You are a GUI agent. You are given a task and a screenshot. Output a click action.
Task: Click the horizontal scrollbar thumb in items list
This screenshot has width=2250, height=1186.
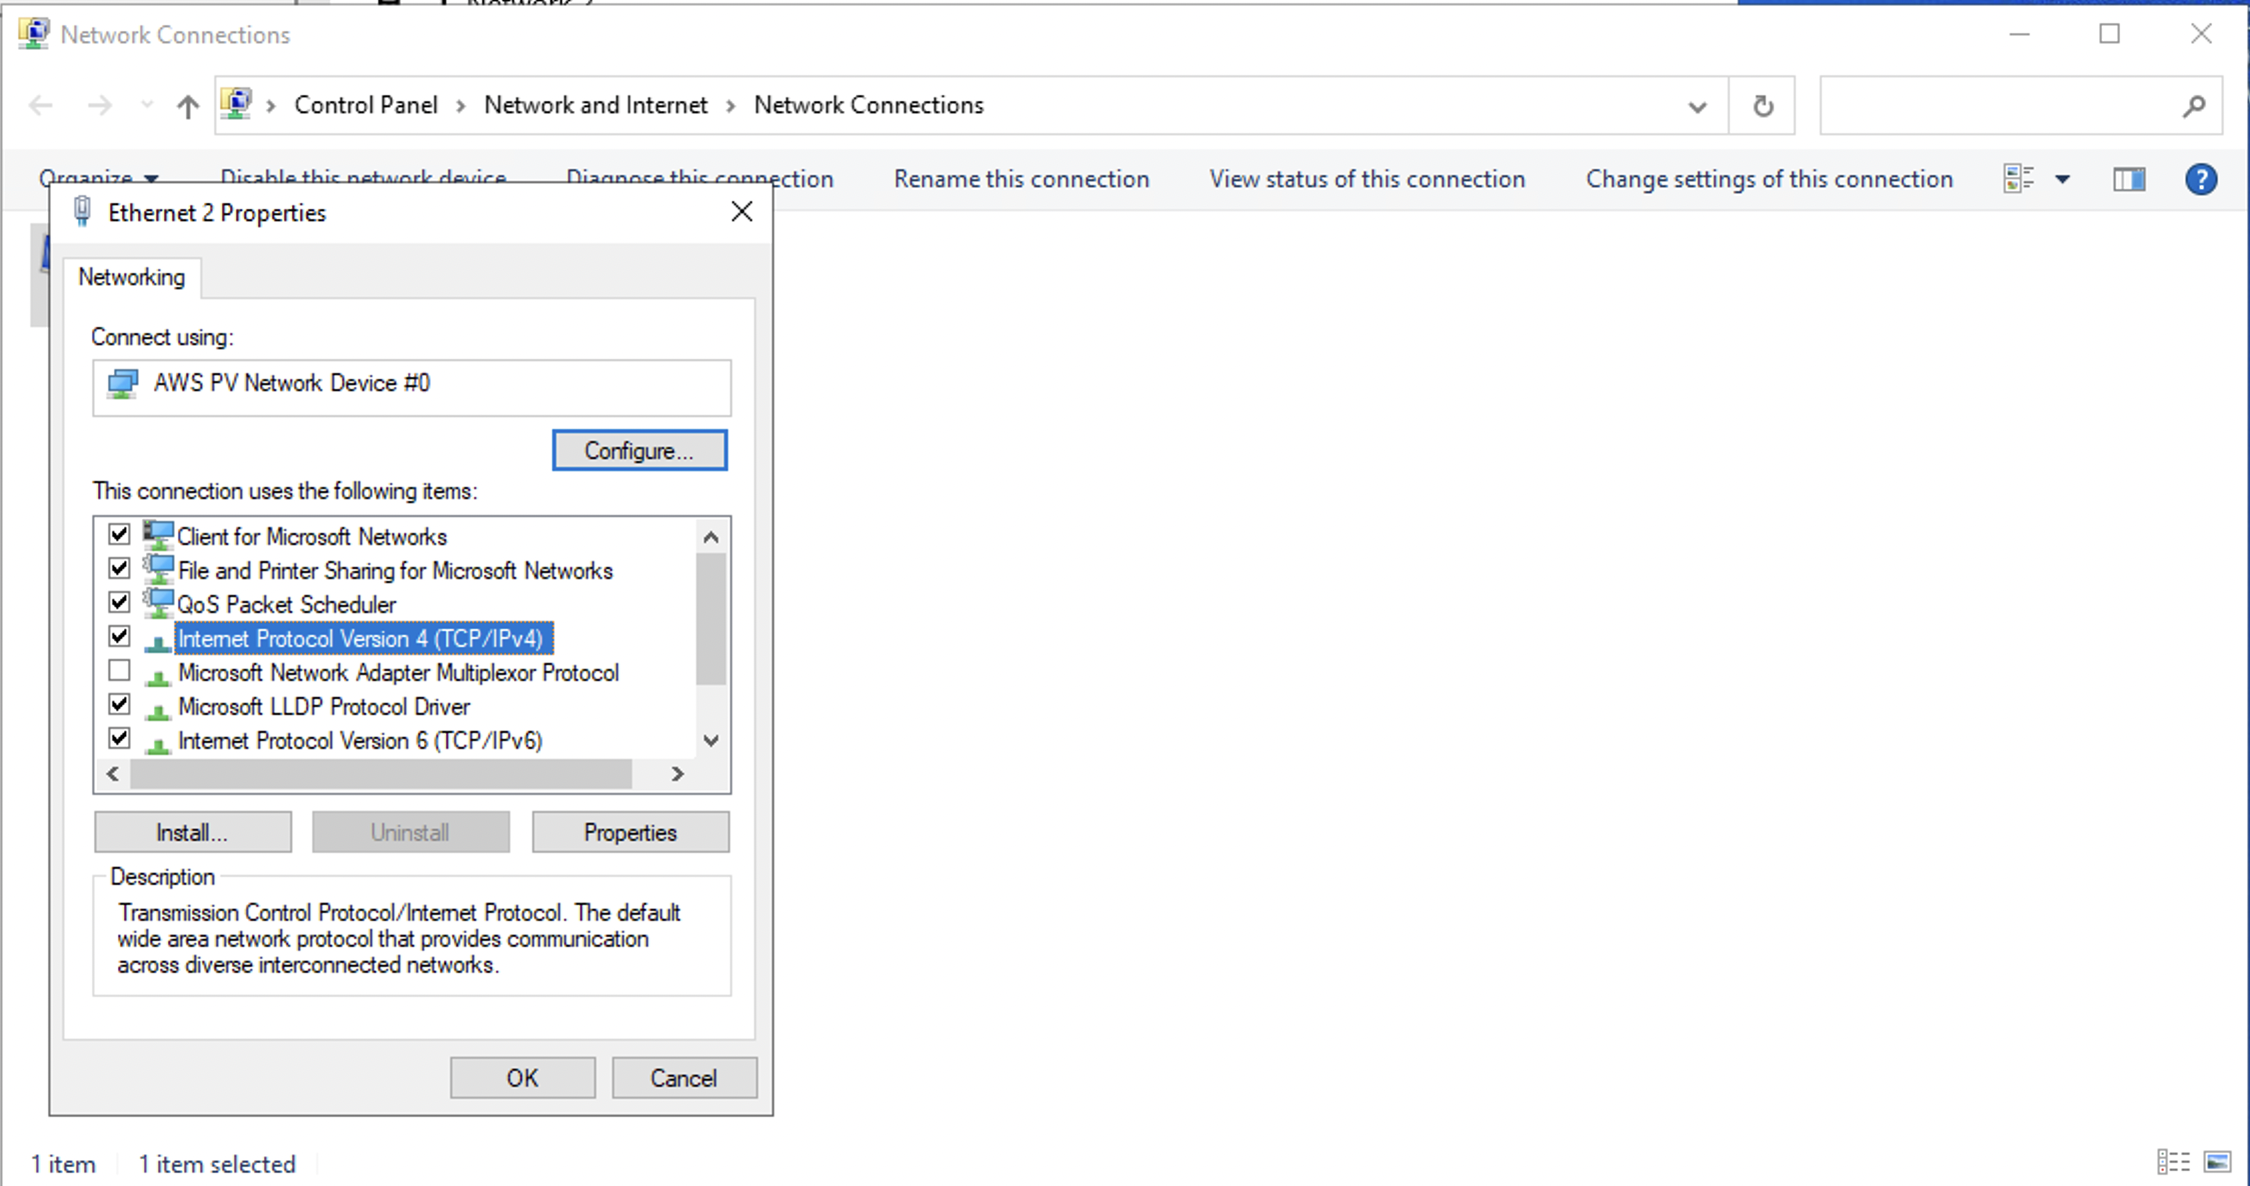point(381,774)
